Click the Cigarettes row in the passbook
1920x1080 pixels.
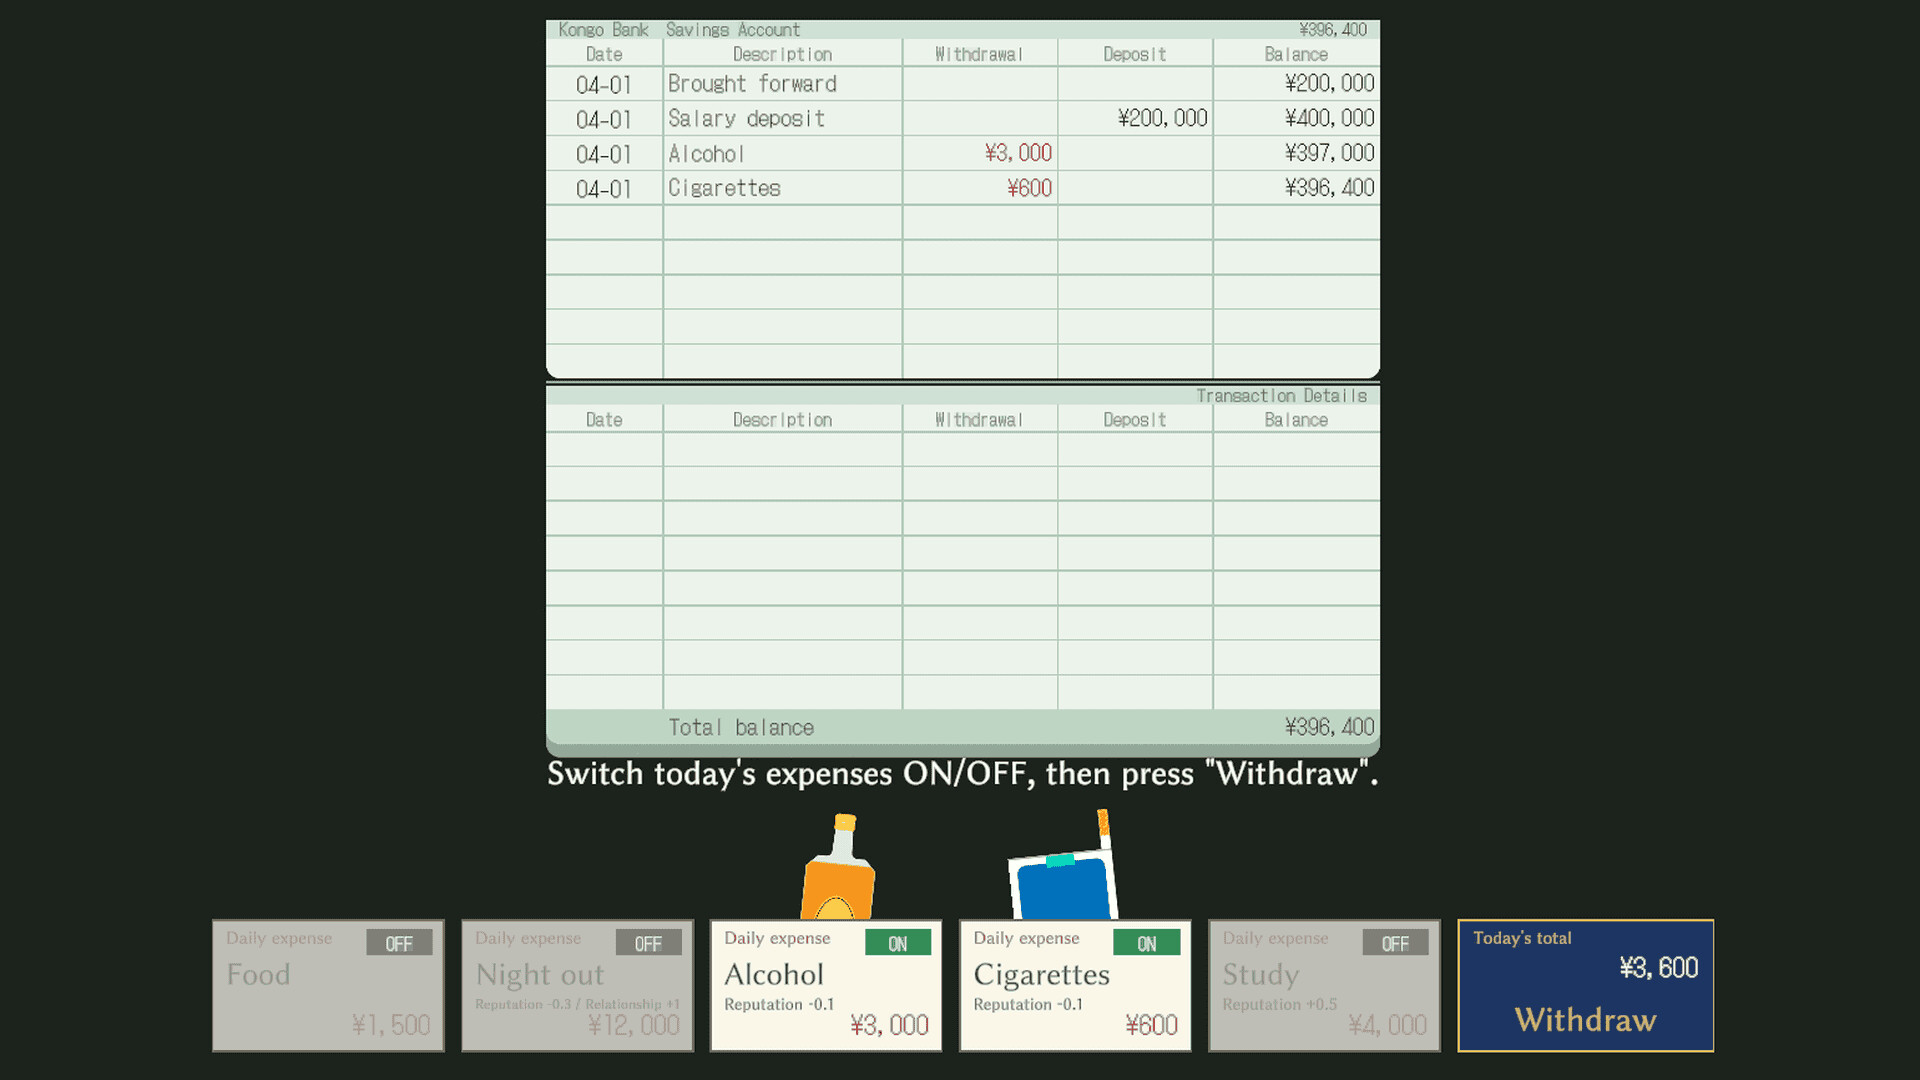(x=963, y=188)
